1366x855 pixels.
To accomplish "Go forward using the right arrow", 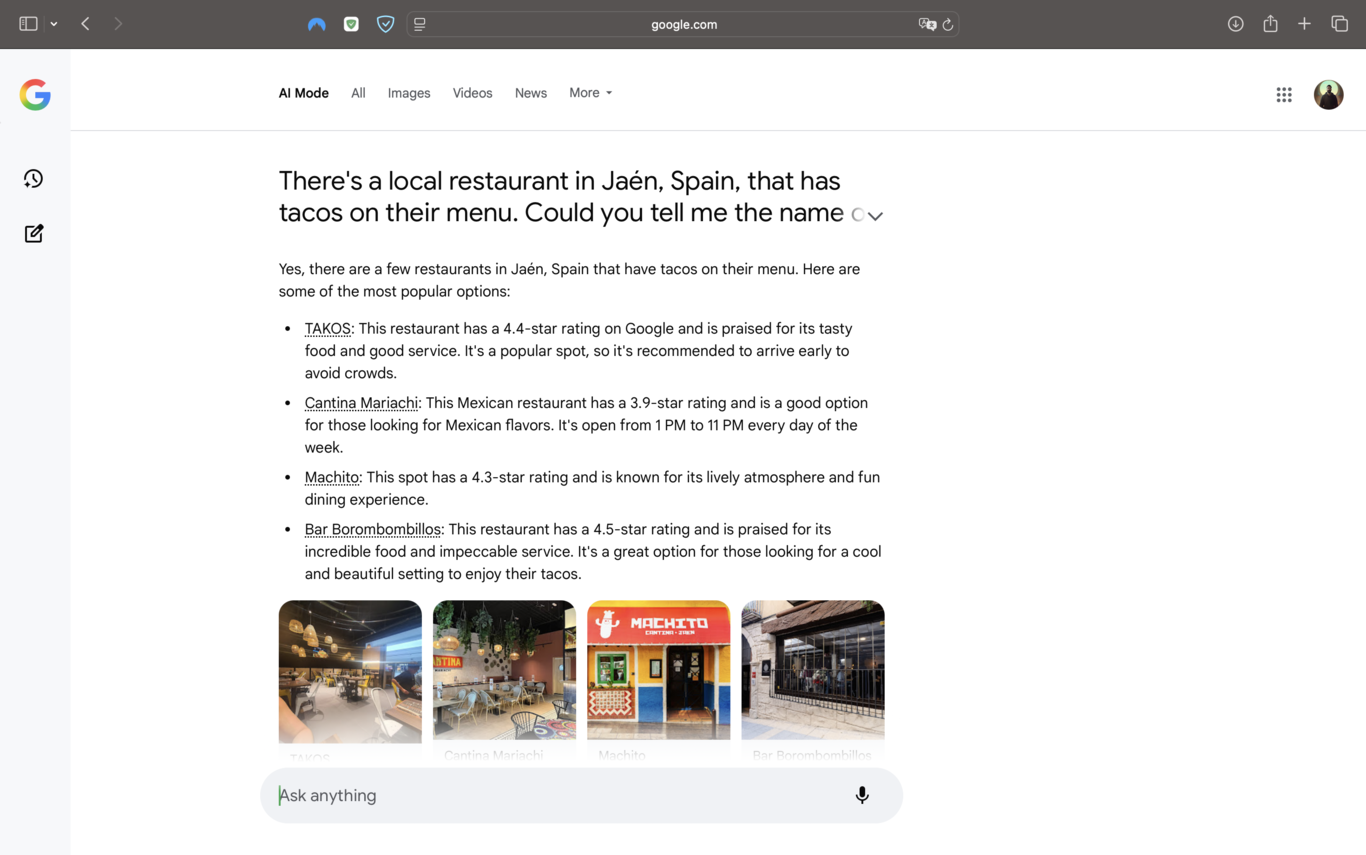I will (x=118, y=24).
